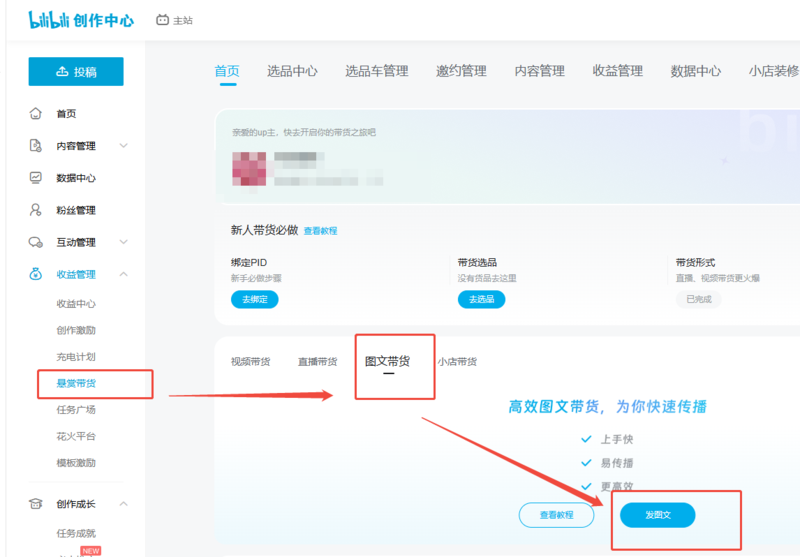
Task: Click the 带货形式 heading
Action: click(695, 263)
